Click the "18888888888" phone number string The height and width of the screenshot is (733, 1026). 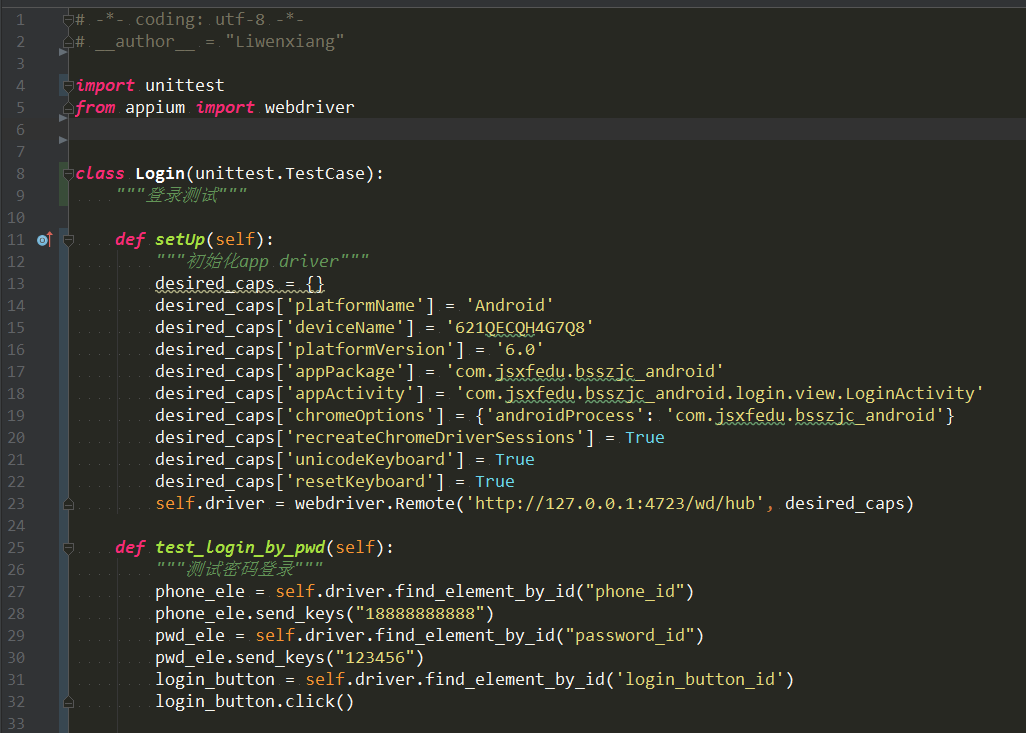coord(419,614)
